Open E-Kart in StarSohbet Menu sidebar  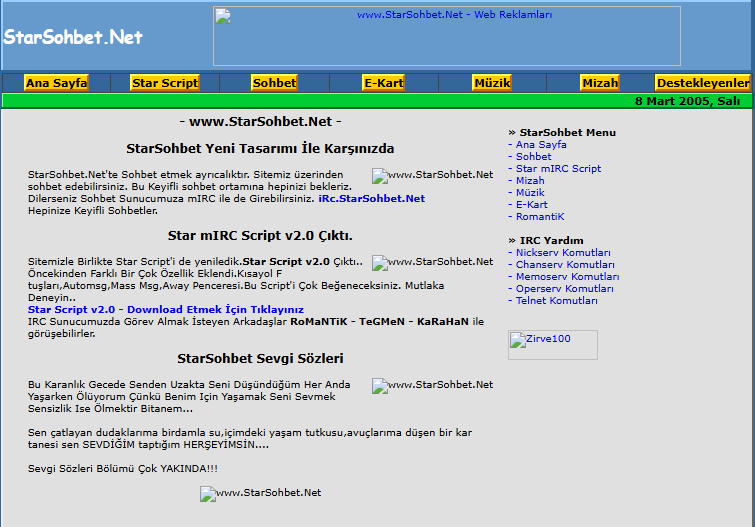(x=532, y=205)
